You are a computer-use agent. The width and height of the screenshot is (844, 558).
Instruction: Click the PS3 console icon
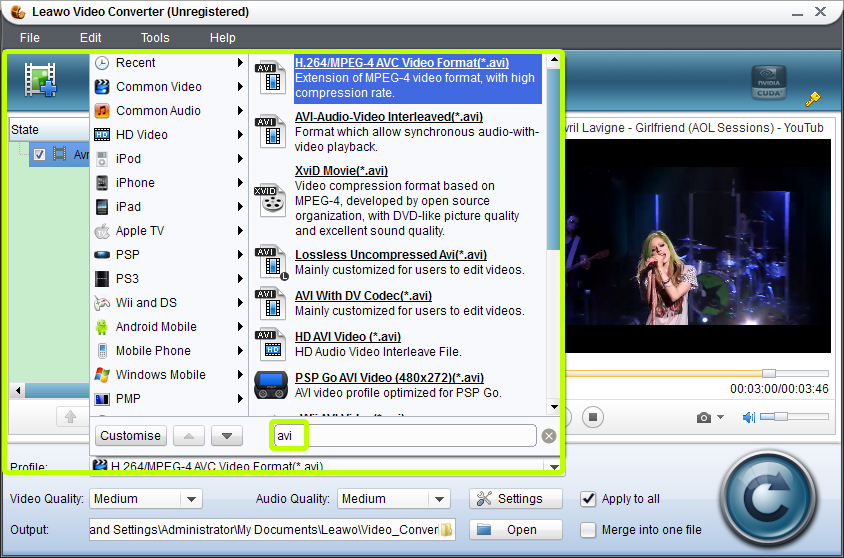[102, 279]
